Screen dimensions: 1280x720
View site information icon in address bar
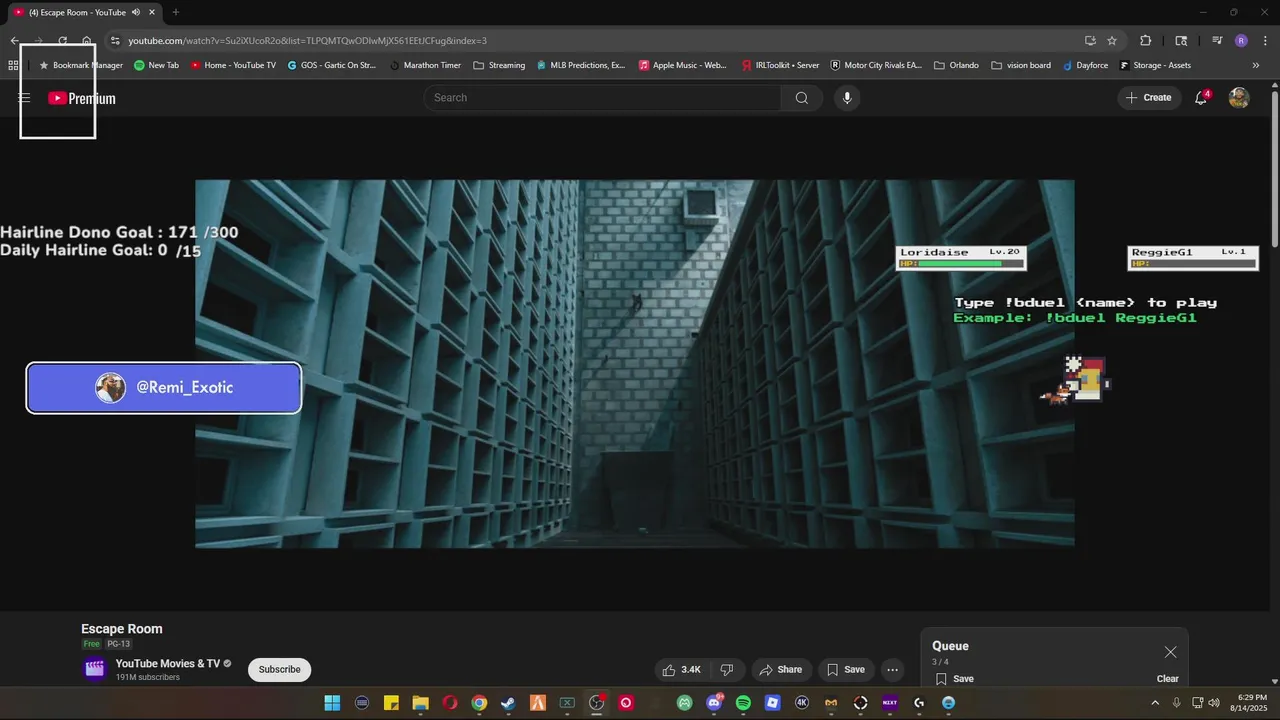coord(115,41)
